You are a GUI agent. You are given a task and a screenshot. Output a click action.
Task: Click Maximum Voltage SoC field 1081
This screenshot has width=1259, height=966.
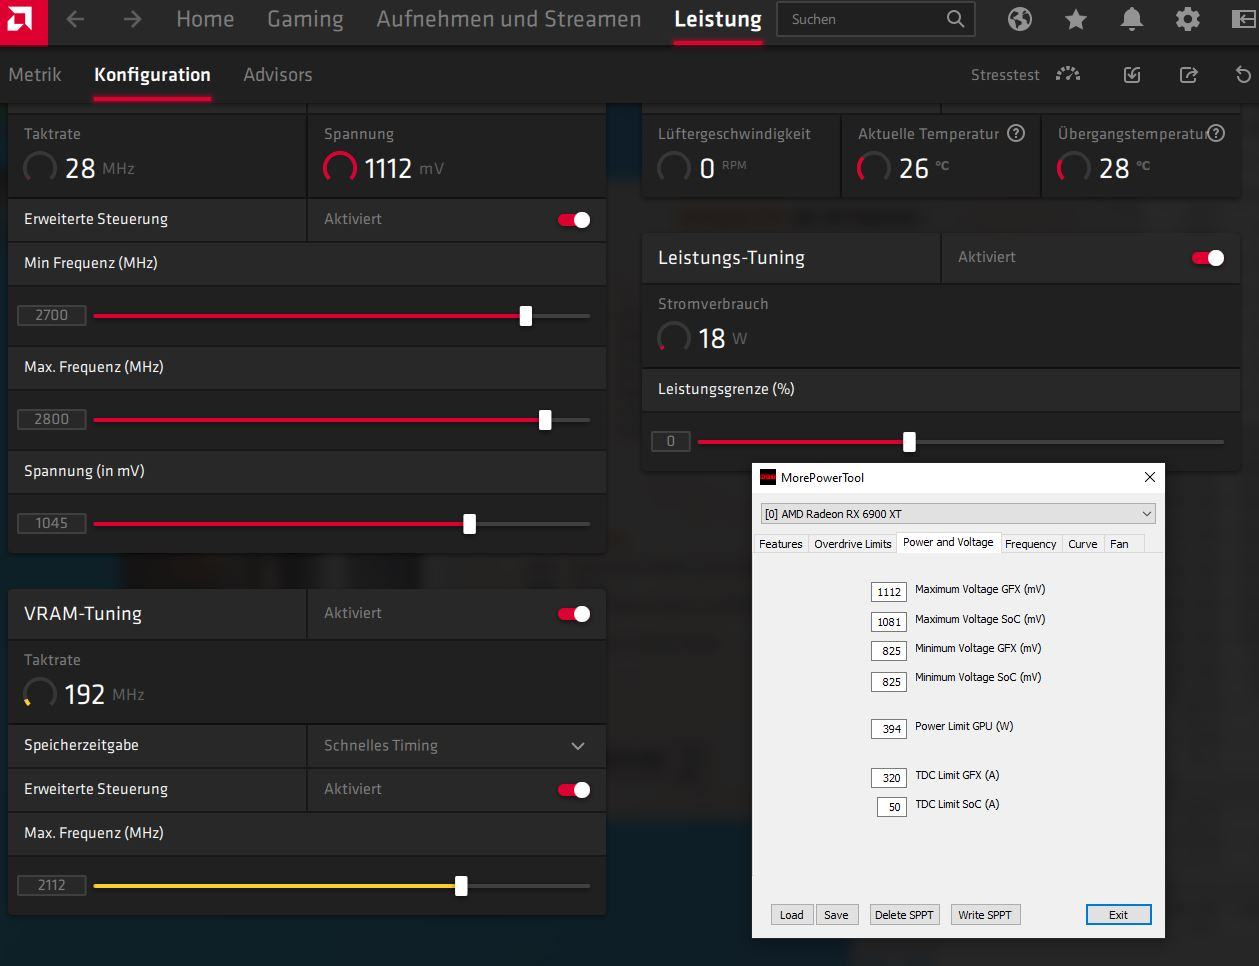click(888, 622)
